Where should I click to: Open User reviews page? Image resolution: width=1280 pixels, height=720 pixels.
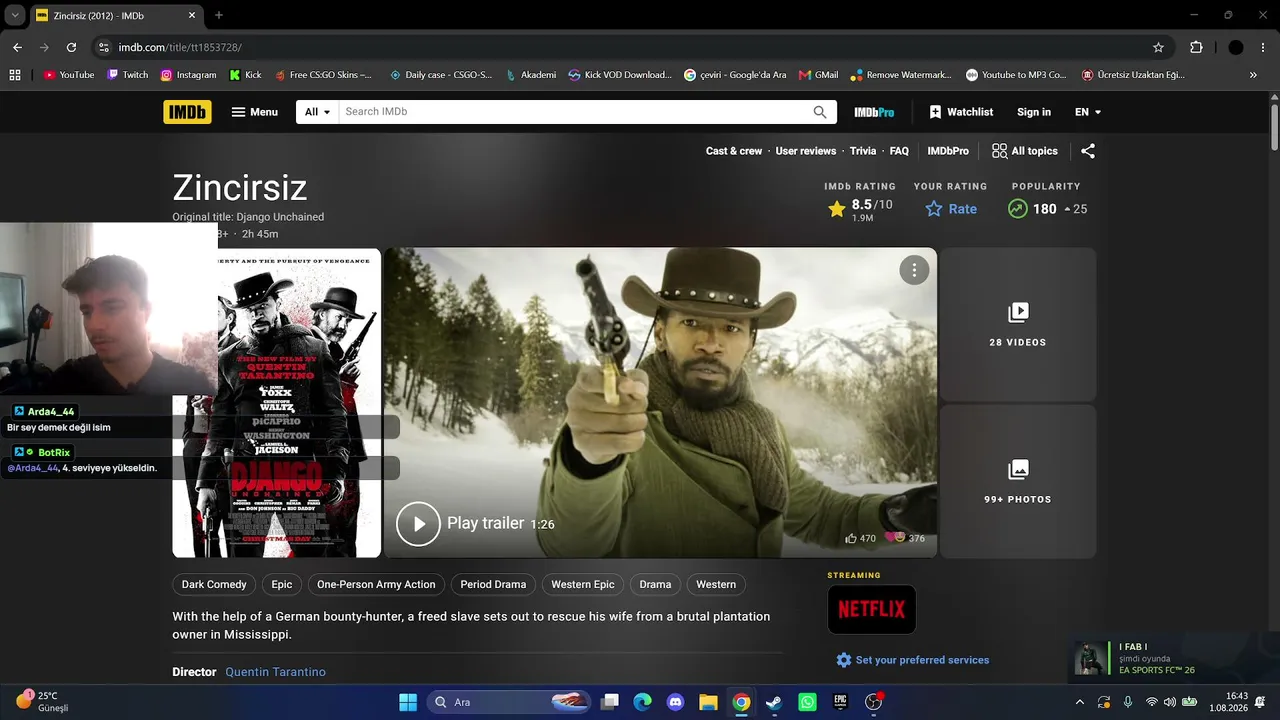coord(806,151)
